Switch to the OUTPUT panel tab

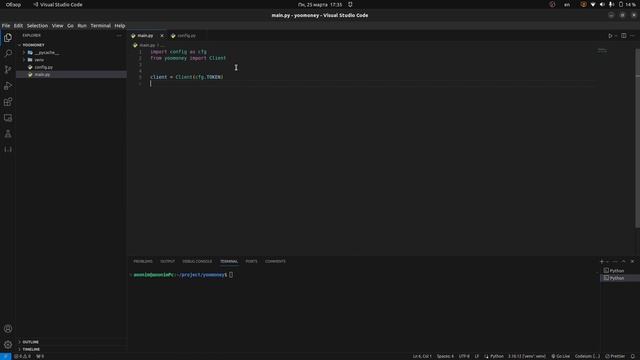point(167,261)
